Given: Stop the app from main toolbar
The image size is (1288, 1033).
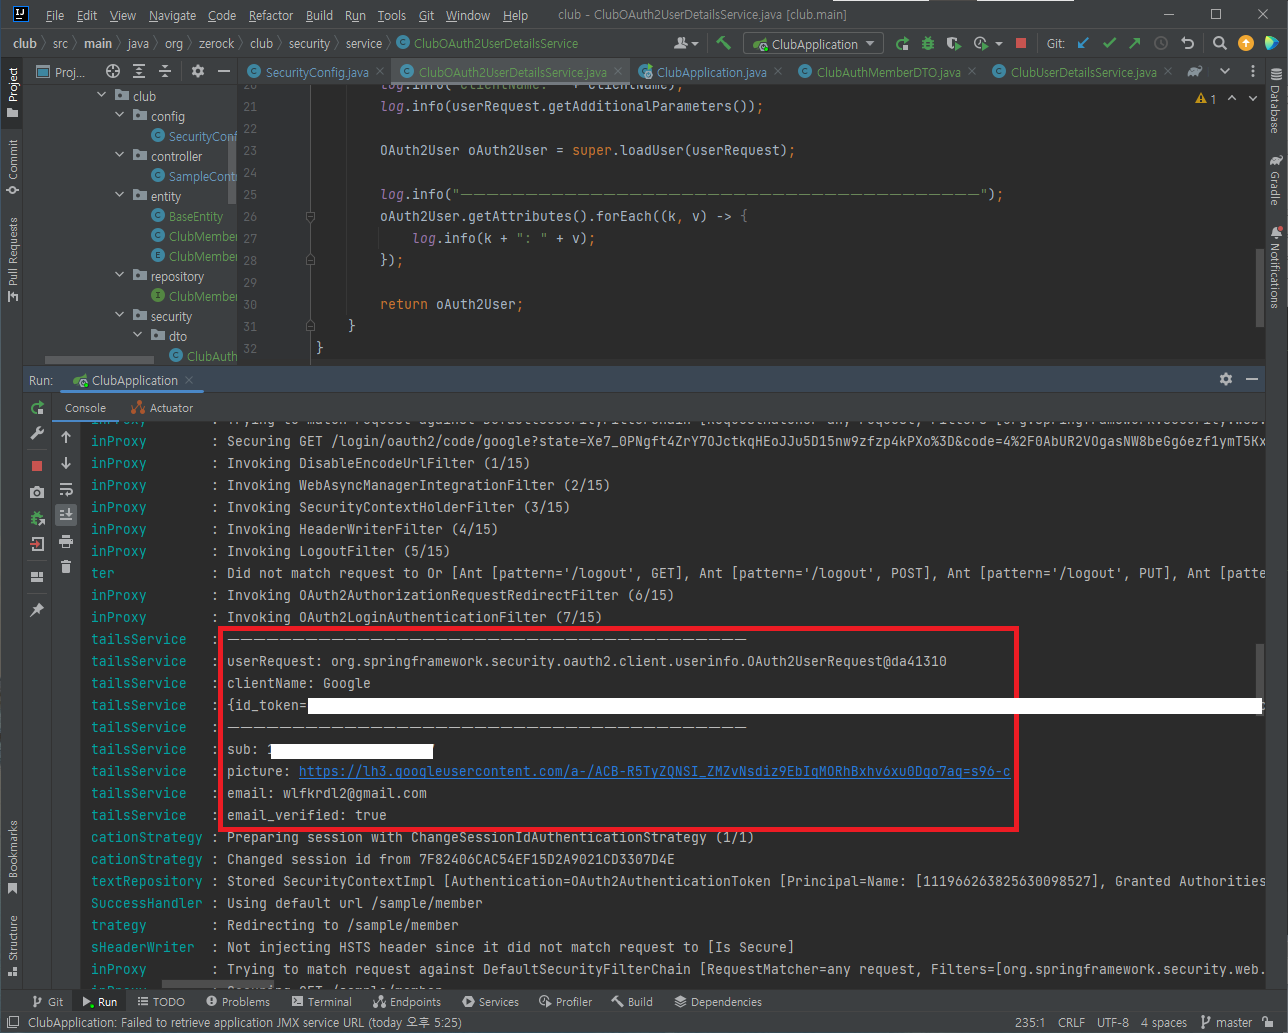Looking at the screenshot, I should coord(1021,43).
